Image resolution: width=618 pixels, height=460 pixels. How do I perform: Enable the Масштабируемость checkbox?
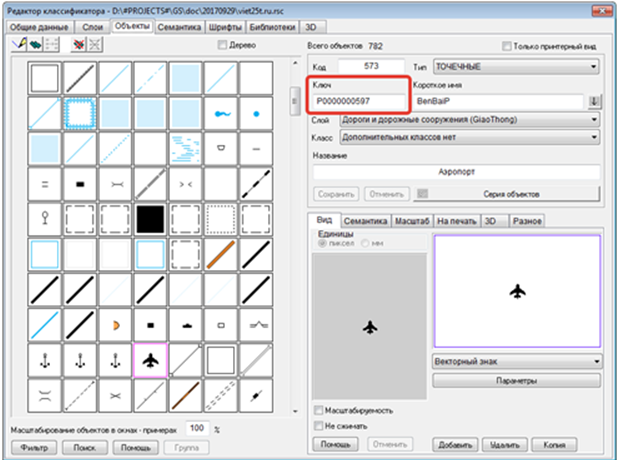point(318,410)
